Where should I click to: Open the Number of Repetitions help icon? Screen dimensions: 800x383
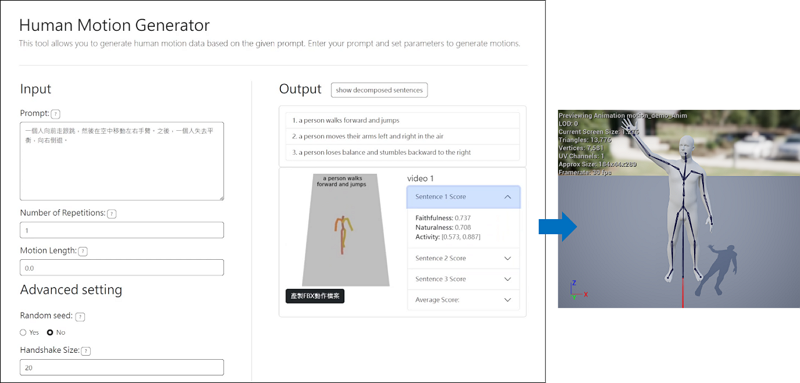(x=112, y=214)
